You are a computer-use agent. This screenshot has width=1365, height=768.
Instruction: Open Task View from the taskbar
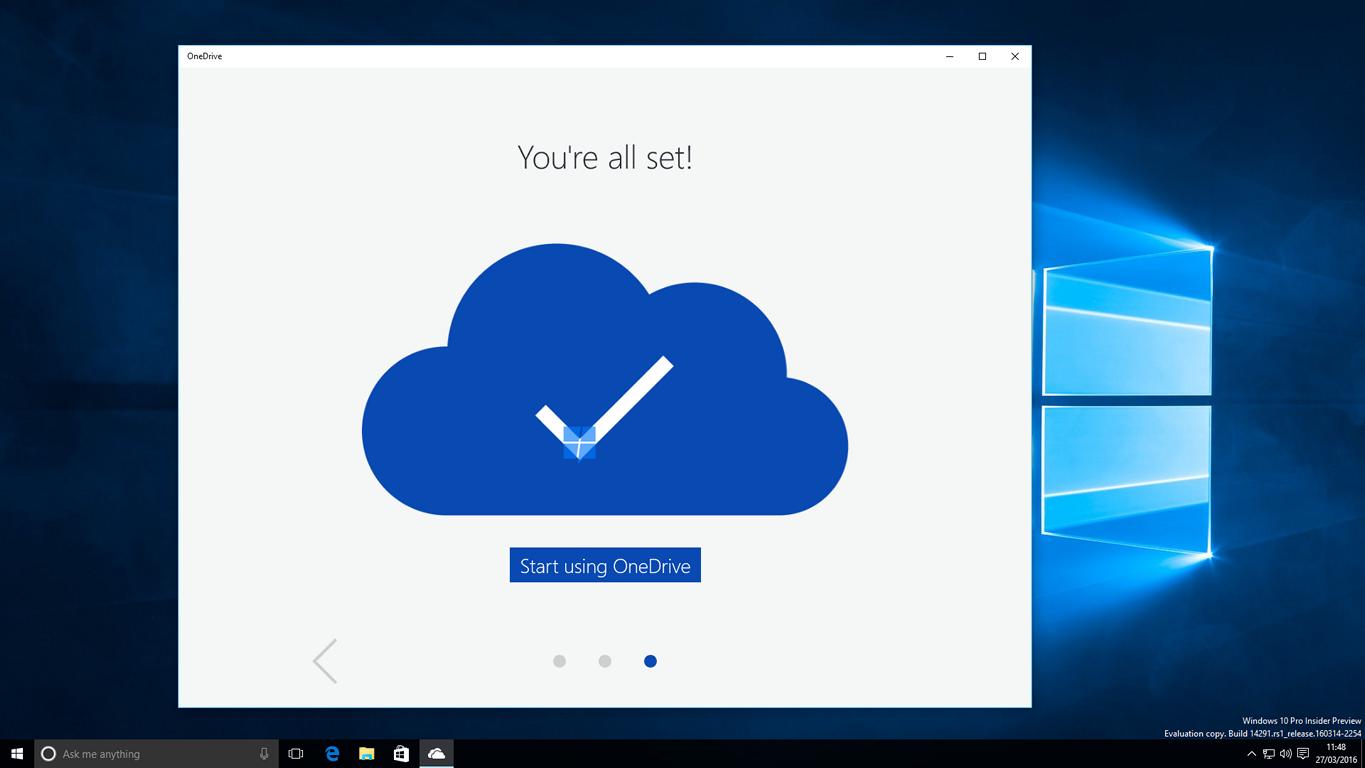[296, 754]
